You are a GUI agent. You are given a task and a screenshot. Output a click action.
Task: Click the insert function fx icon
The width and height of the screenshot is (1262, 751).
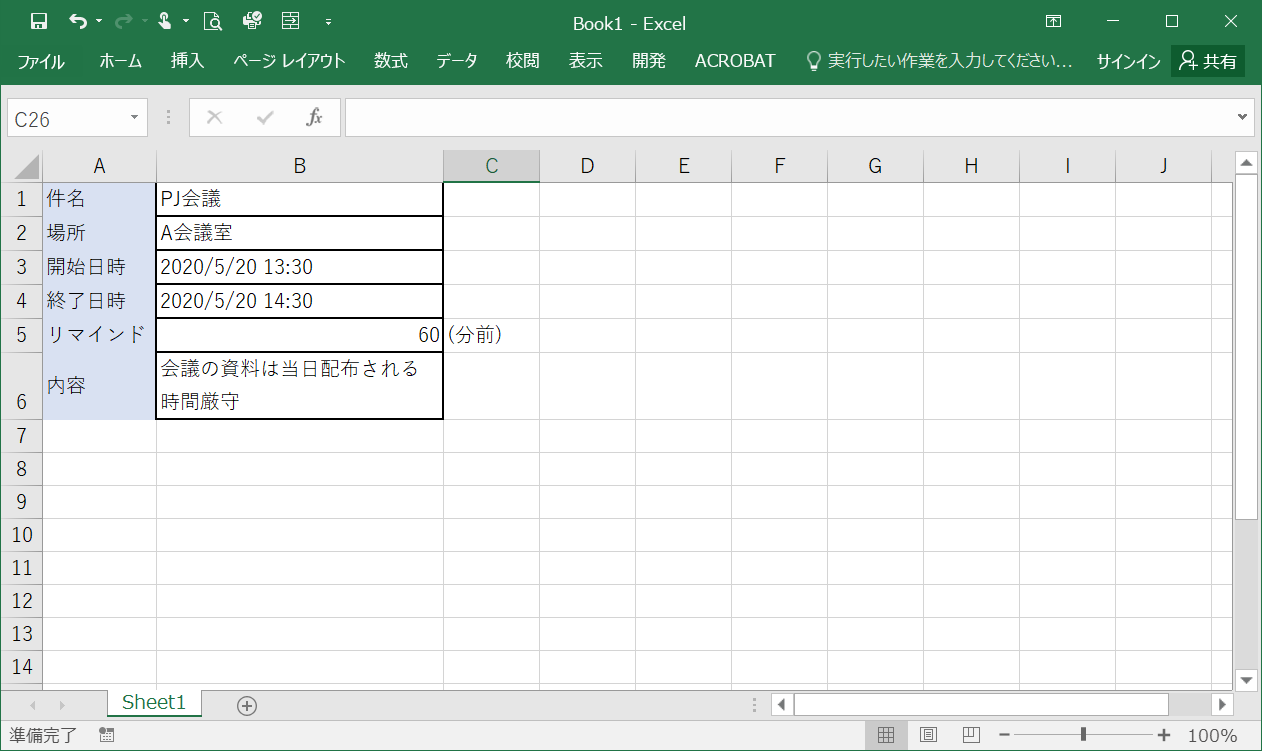(314, 118)
